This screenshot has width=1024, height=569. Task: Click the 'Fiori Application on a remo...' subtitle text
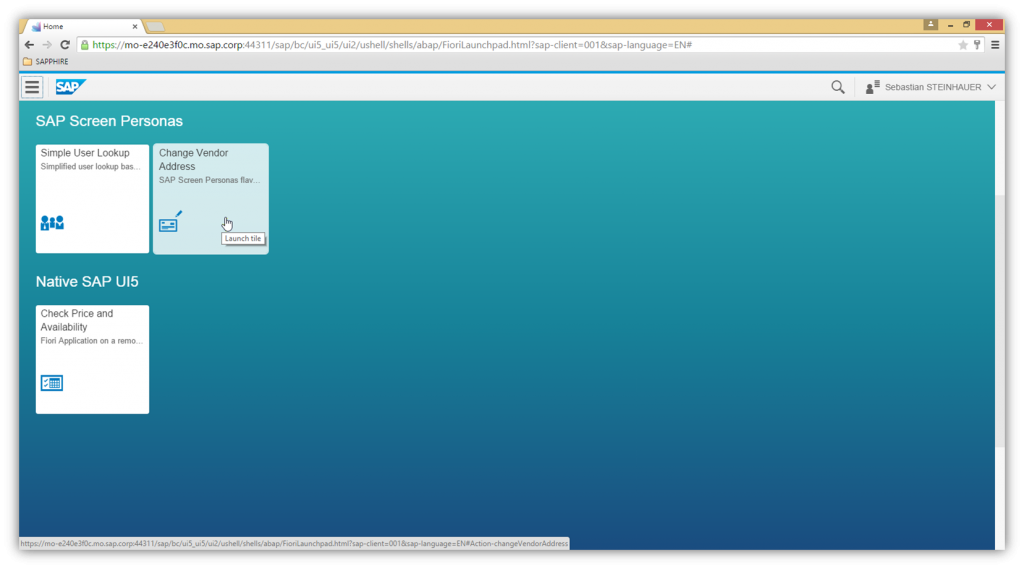pyautogui.click(x=91, y=341)
